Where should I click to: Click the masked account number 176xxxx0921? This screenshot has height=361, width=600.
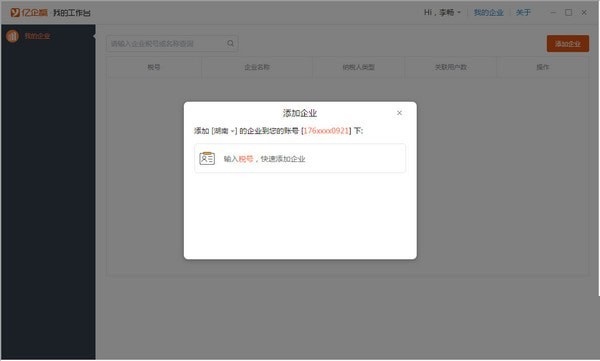326,131
